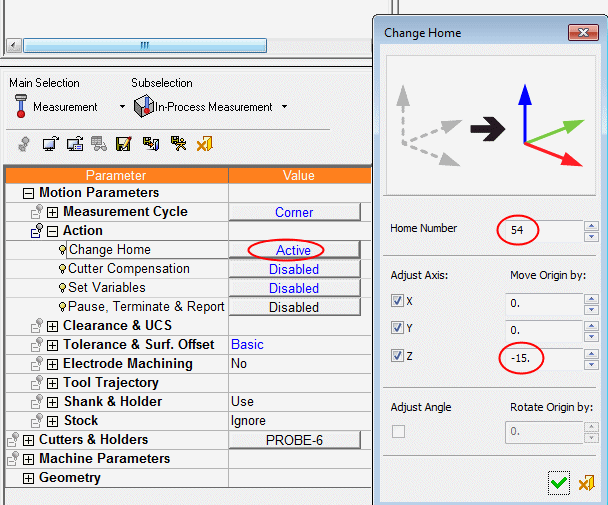Image resolution: width=608 pixels, height=505 pixels.
Task: Uncheck the X axis checkbox
Action: (x=397, y=301)
